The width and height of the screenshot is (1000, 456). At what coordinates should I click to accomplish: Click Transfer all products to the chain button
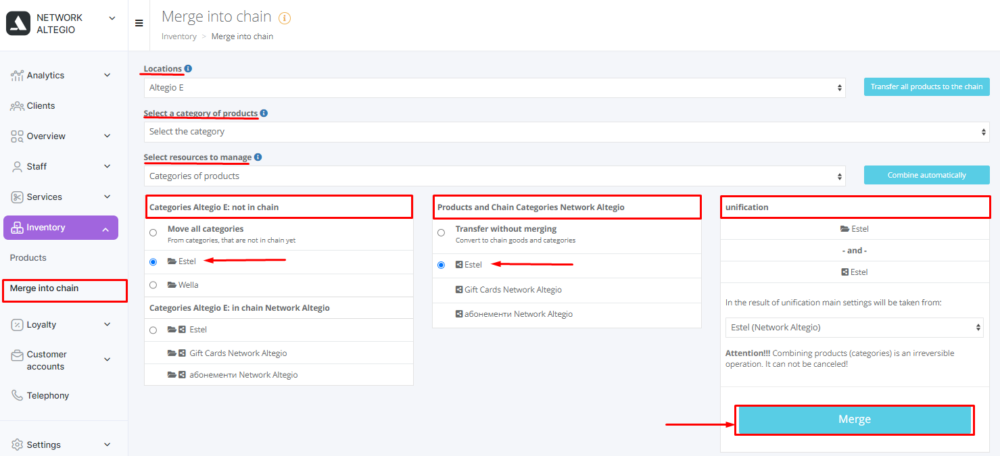pos(927,87)
